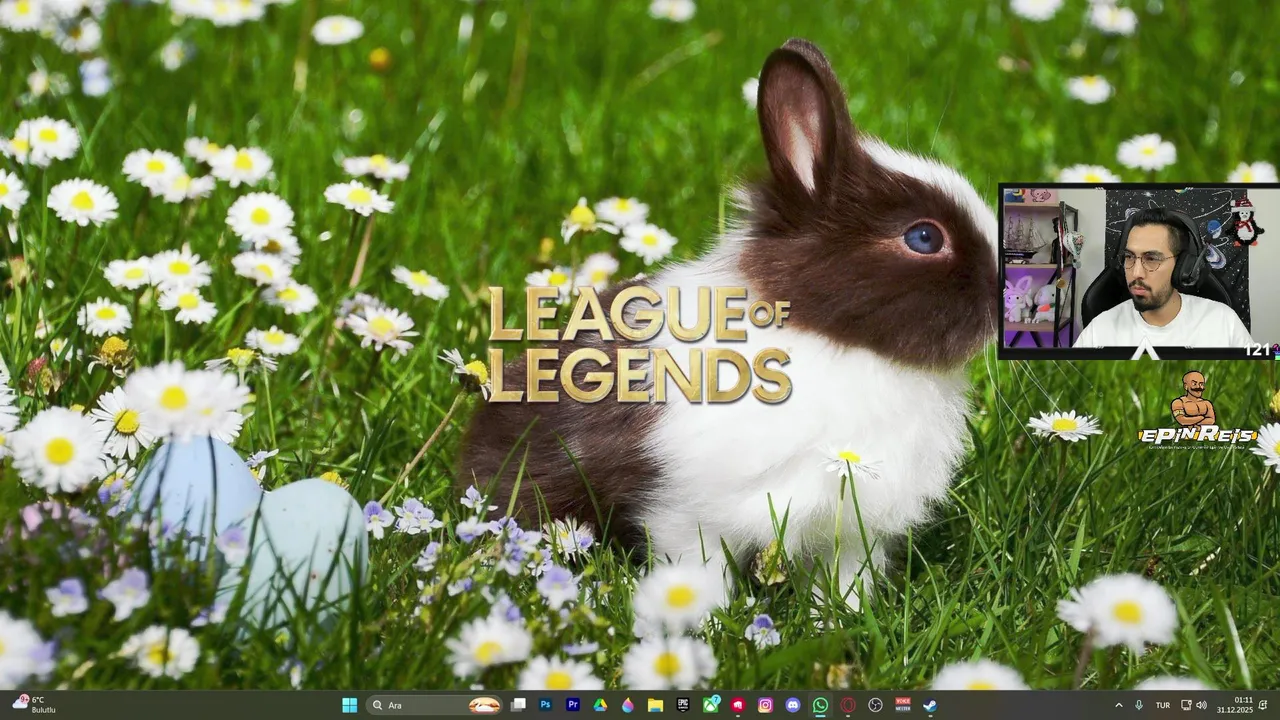The width and height of the screenshot is (1280, 720).
Task: Open OBS Studio from the taskbar
Action: pyautogui.click(x=875, y=705)
